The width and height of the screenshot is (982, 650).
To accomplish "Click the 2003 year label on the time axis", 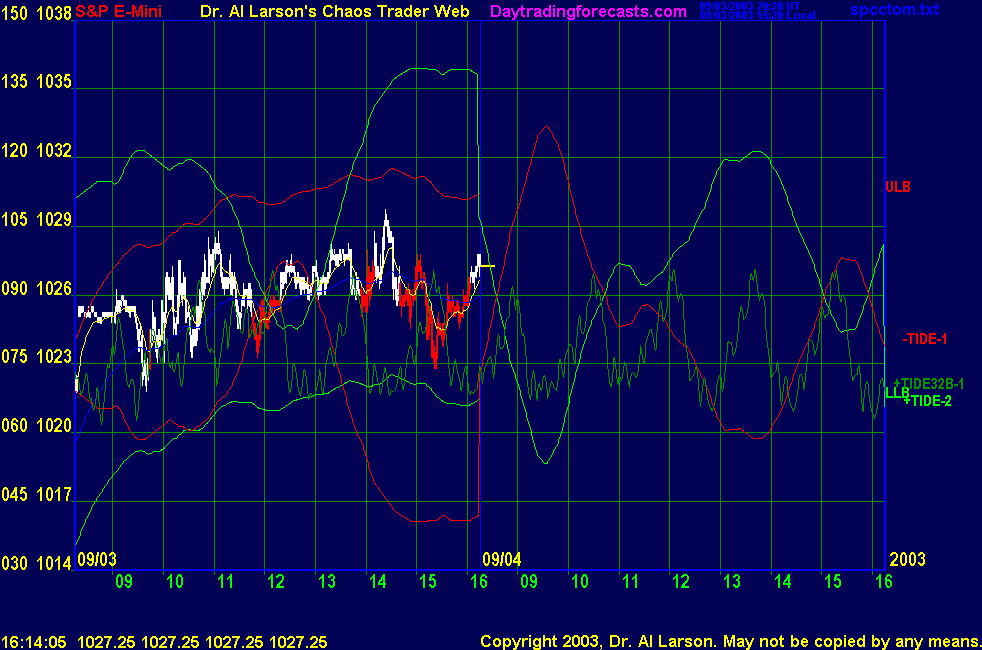I will click(908, 559).
